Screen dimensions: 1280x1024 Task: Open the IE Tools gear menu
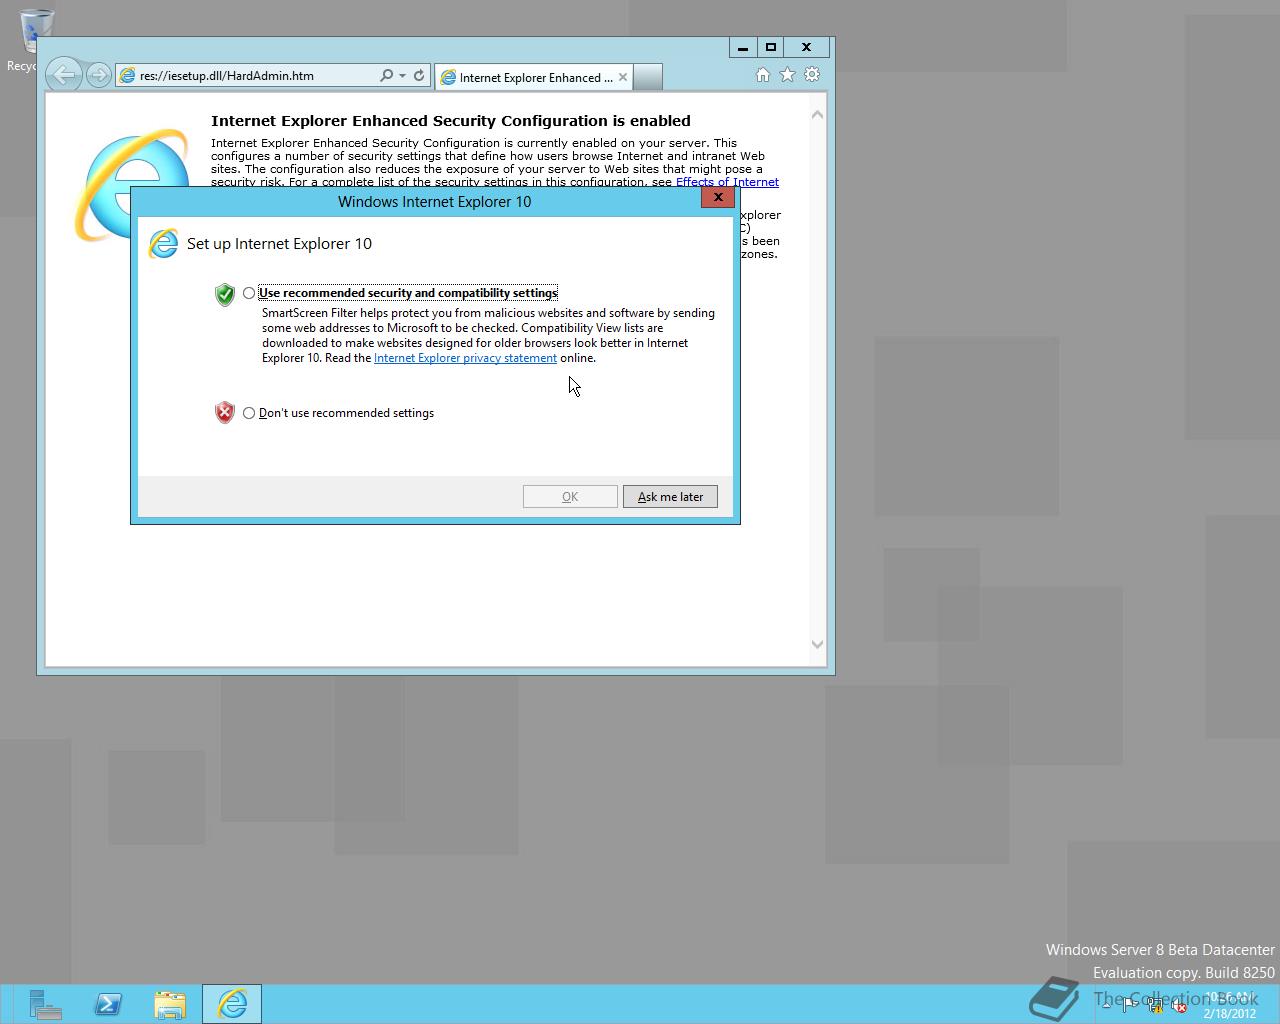tap(812, 75)
